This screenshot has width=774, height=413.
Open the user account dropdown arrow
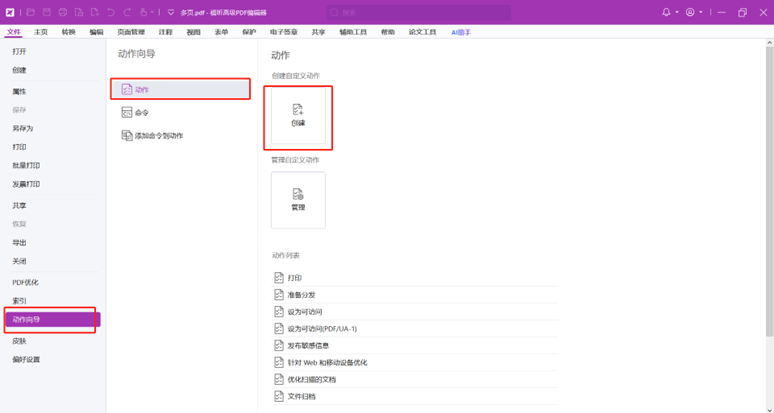[x=701, y=12]
